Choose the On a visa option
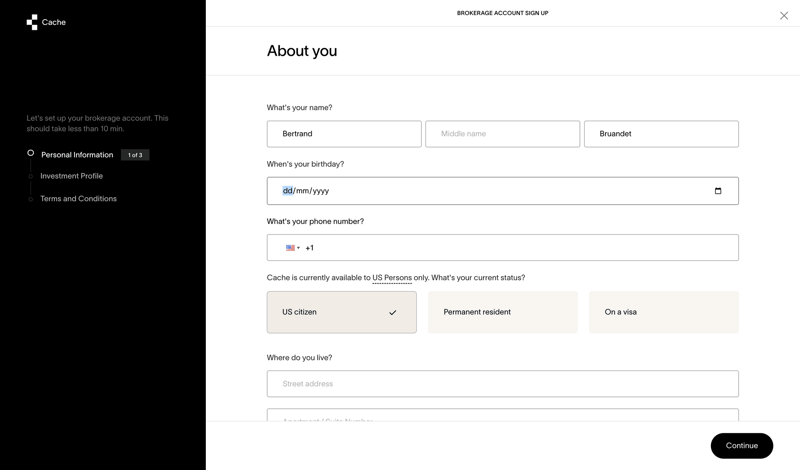The height and width of the screenshot is (470, 800). (663, 312)
